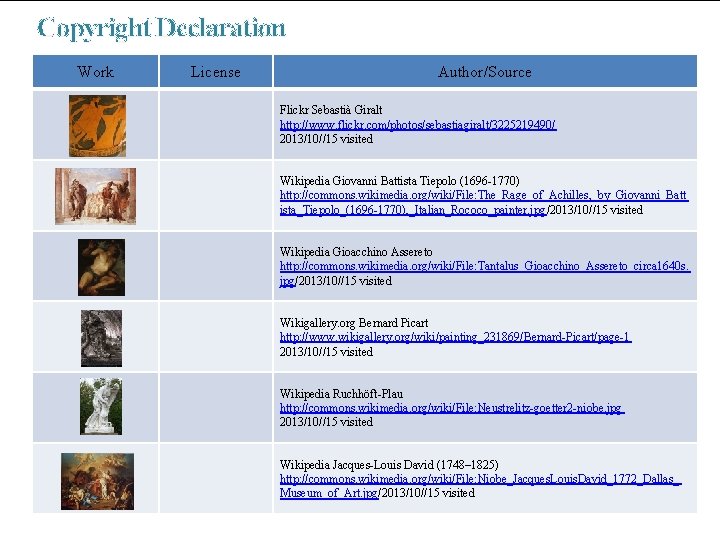Select the Tantalus dark painting thumbnail
Screen dimensions: 720x540
click(x=101, y=267)
